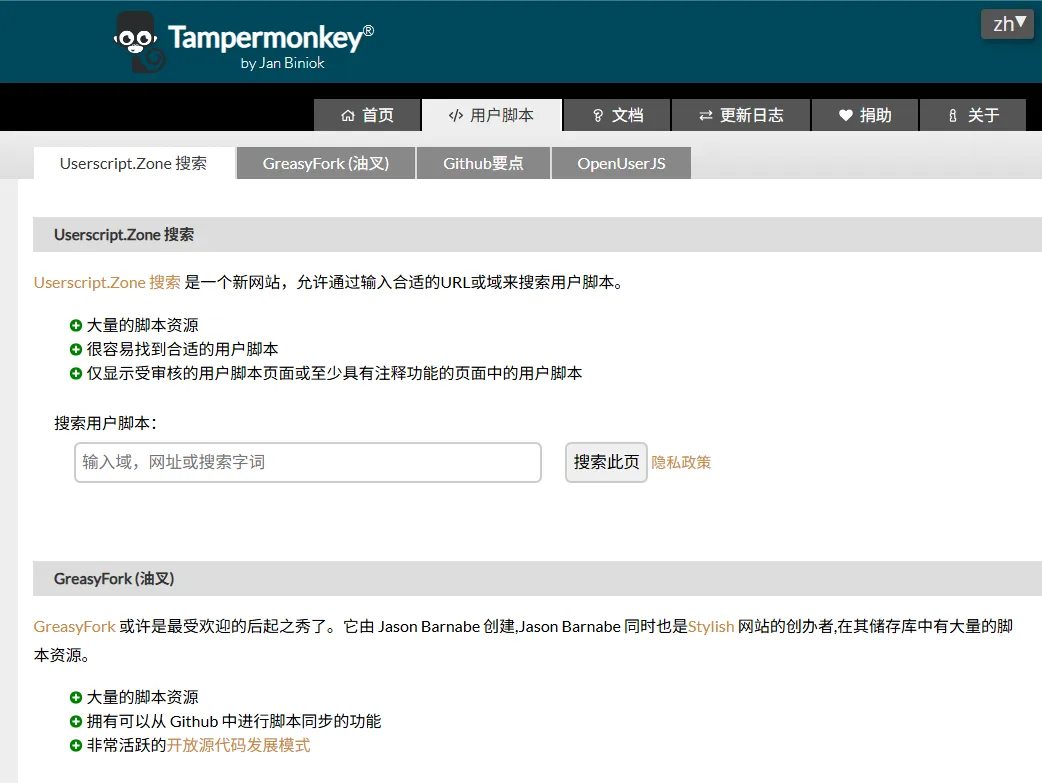Click the question mark icon on 文档 tab
The width and height of the screenshot is (1042, 783).
click(597, 116)
